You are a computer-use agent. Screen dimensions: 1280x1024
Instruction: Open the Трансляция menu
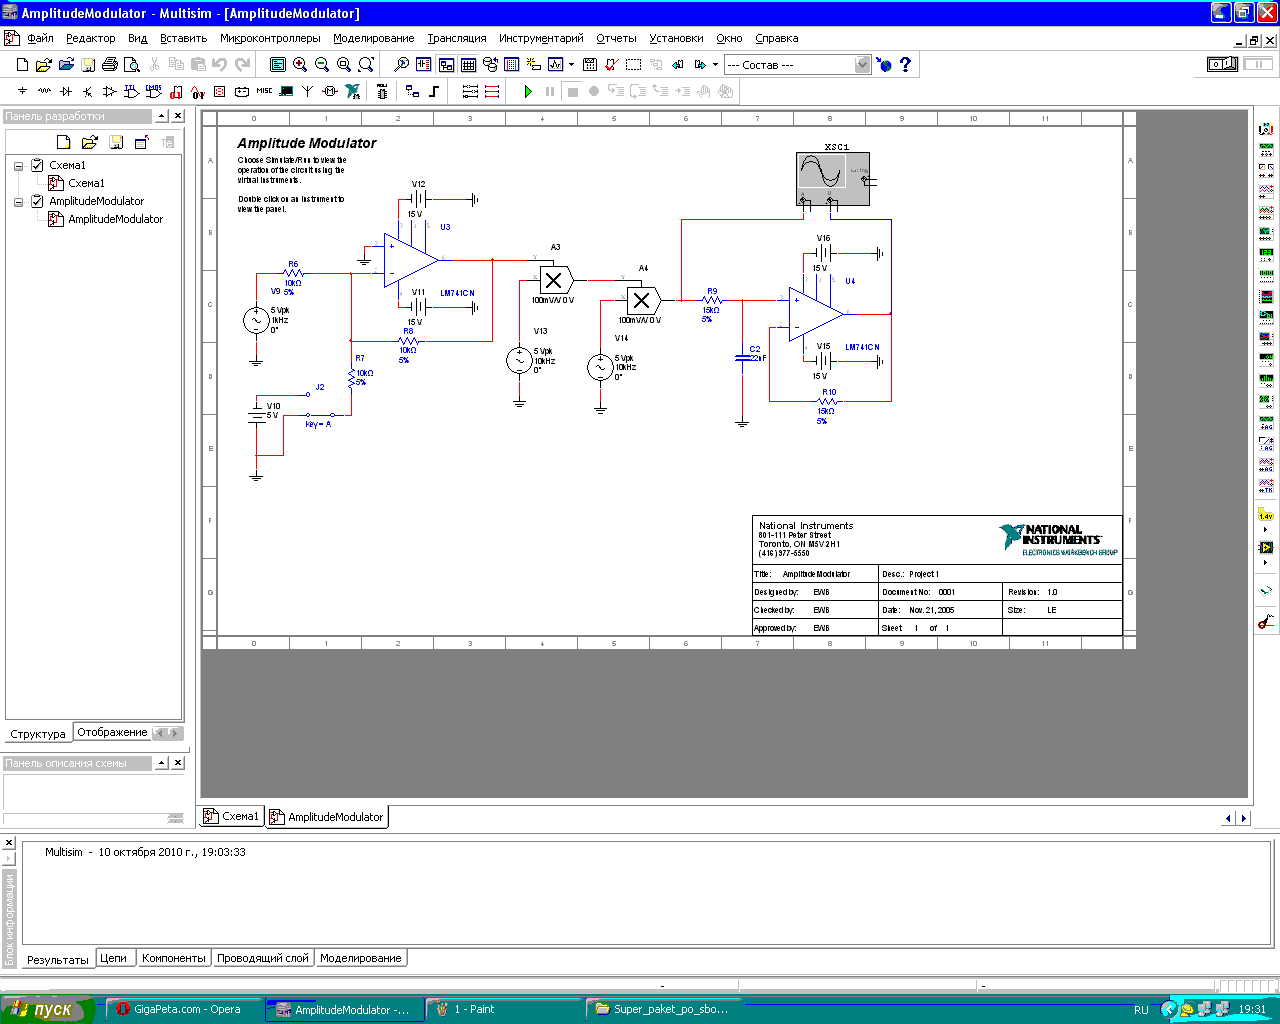pos(457,38)
